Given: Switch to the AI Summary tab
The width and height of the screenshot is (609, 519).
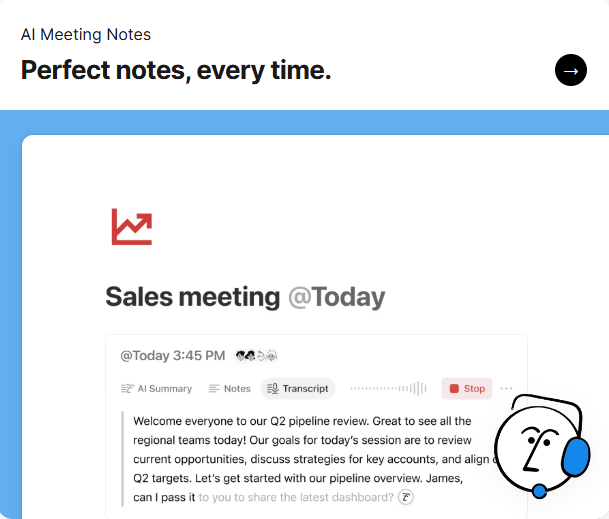Looking at the screenshot, I should click(156, 389).
